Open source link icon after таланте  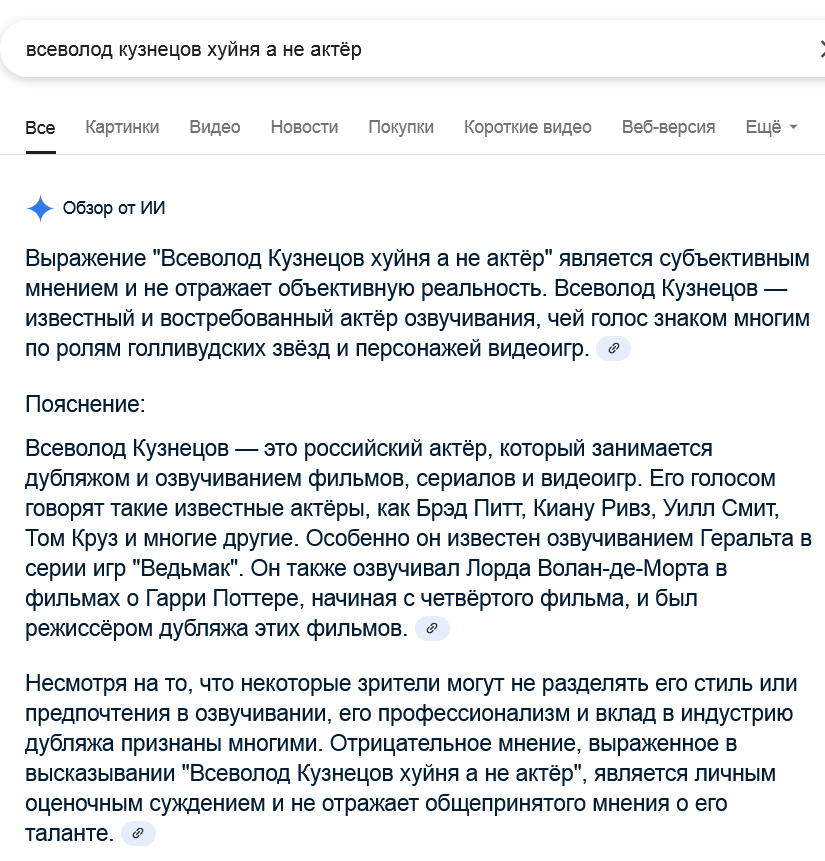tap(138, 834)
